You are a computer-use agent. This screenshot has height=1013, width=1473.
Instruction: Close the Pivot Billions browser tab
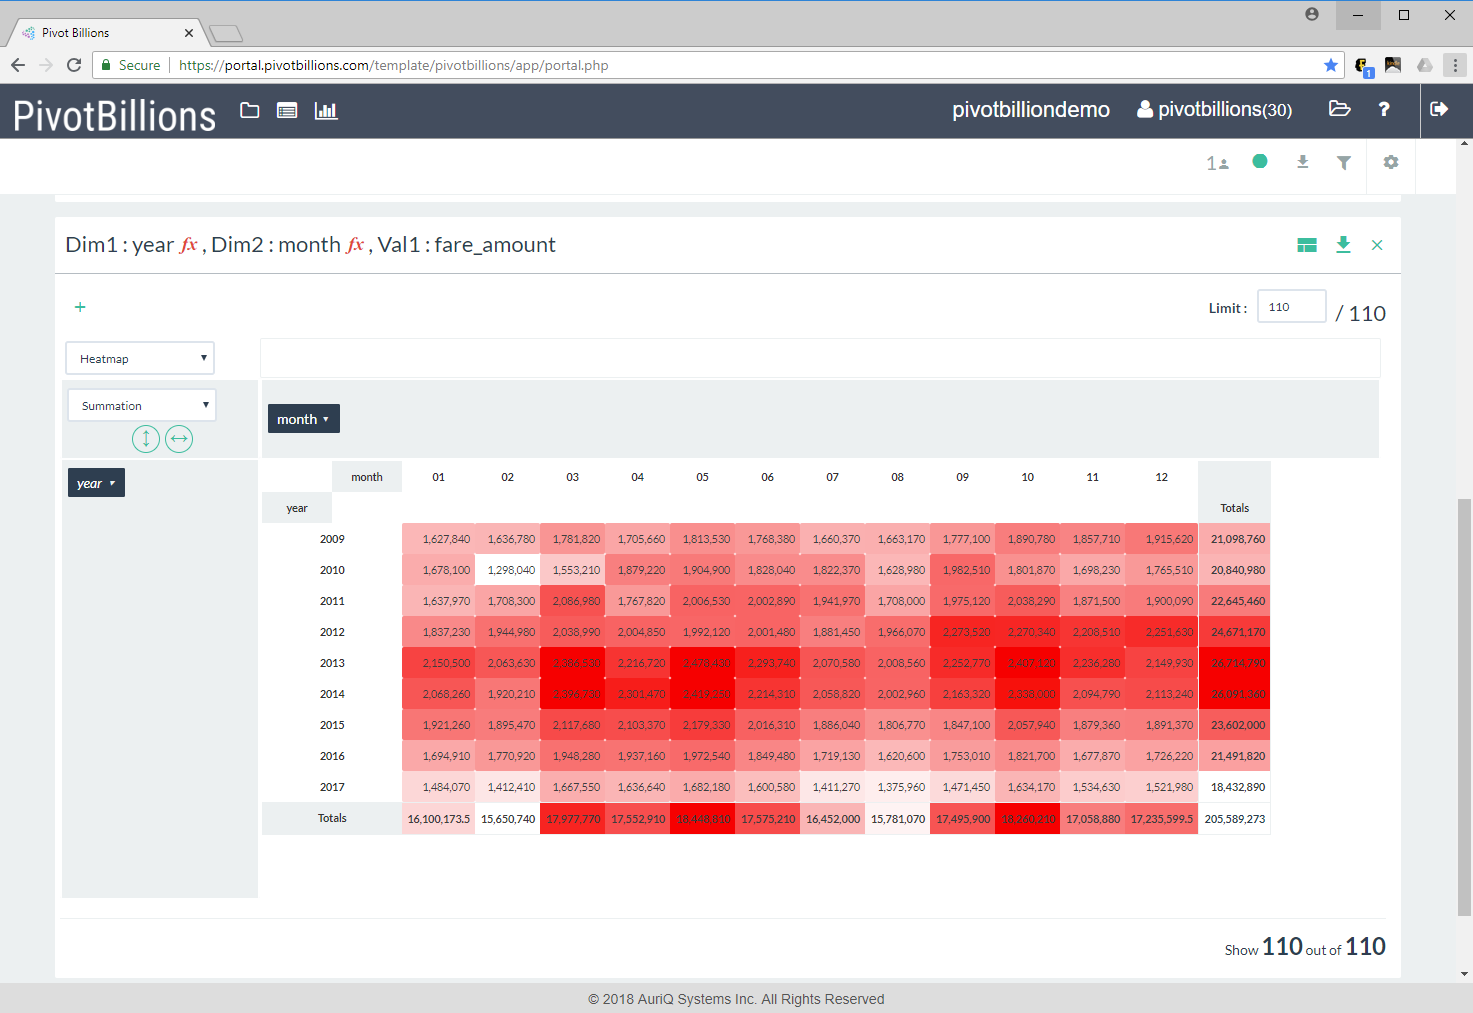(189, 33)
